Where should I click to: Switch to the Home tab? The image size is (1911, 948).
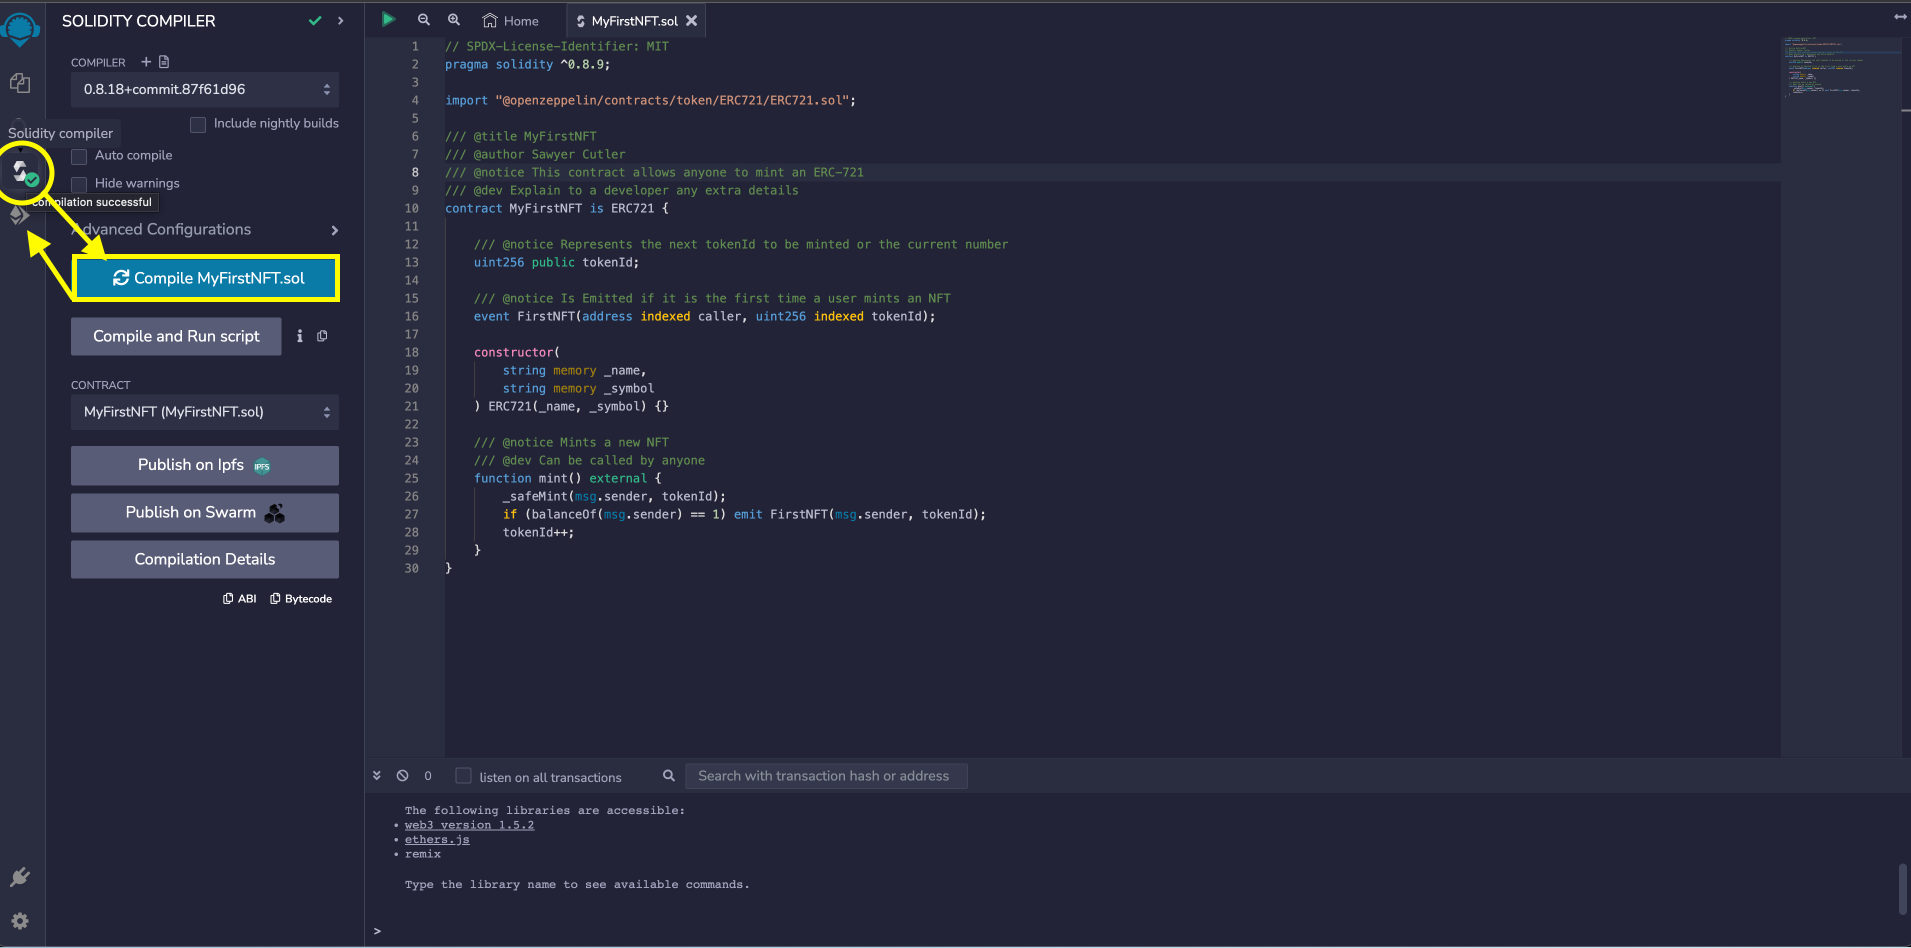point(511,19)
